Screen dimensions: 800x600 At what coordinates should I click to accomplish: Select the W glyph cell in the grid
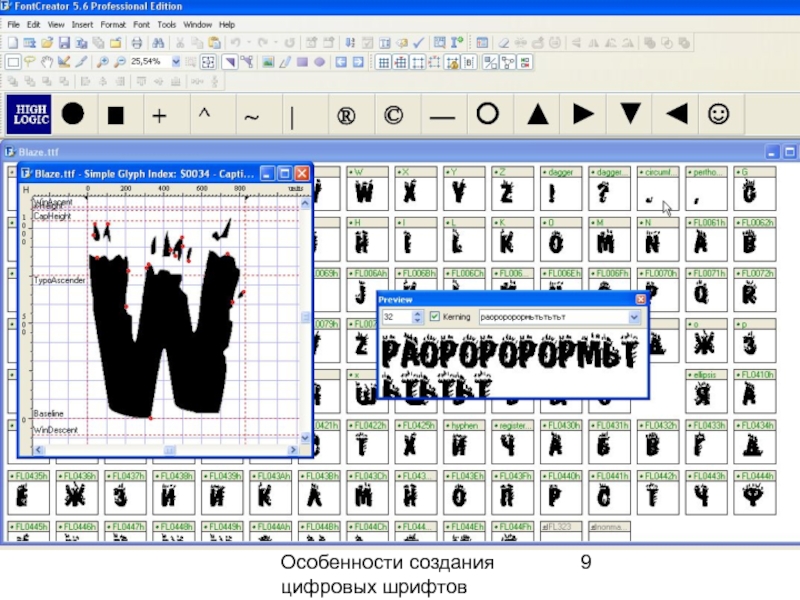coord(364,190)
